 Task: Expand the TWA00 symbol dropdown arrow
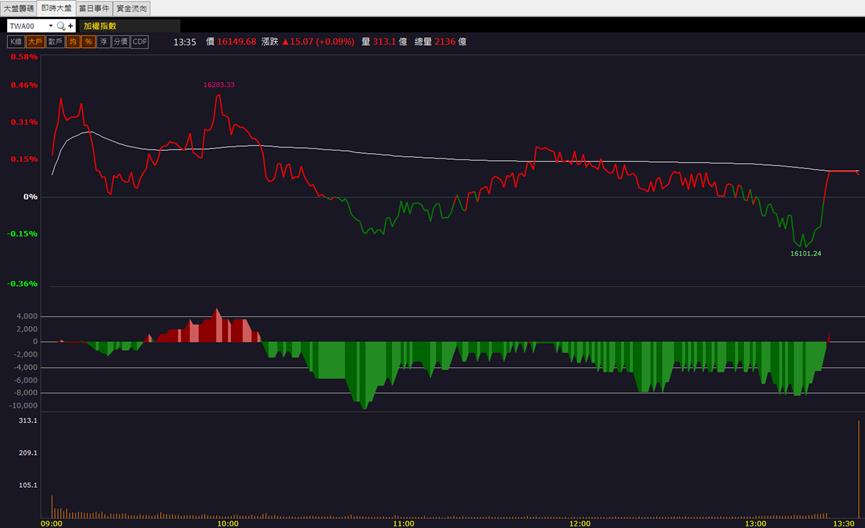(51, 26)
